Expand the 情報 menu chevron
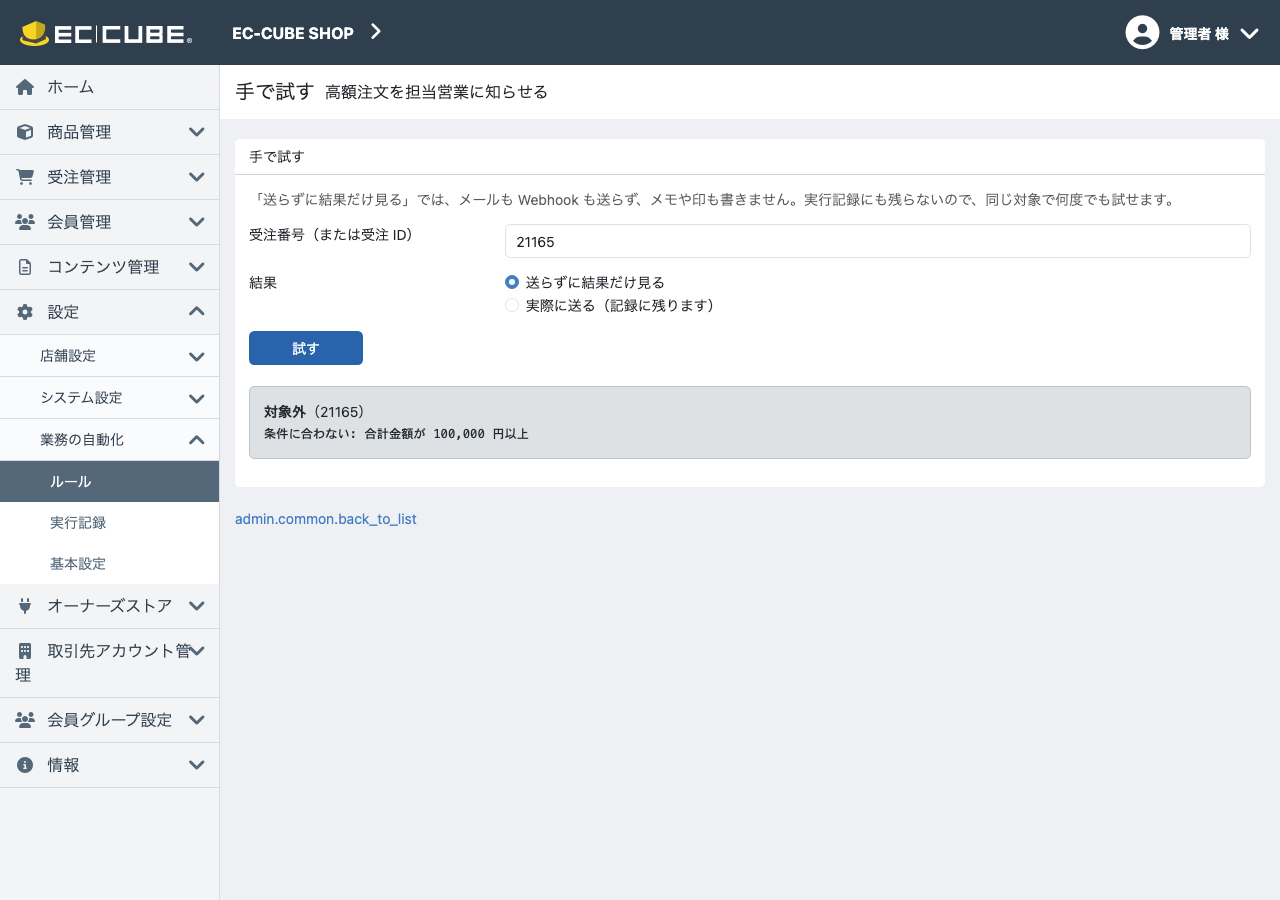 pyautogui.click(x=197, y=765)
